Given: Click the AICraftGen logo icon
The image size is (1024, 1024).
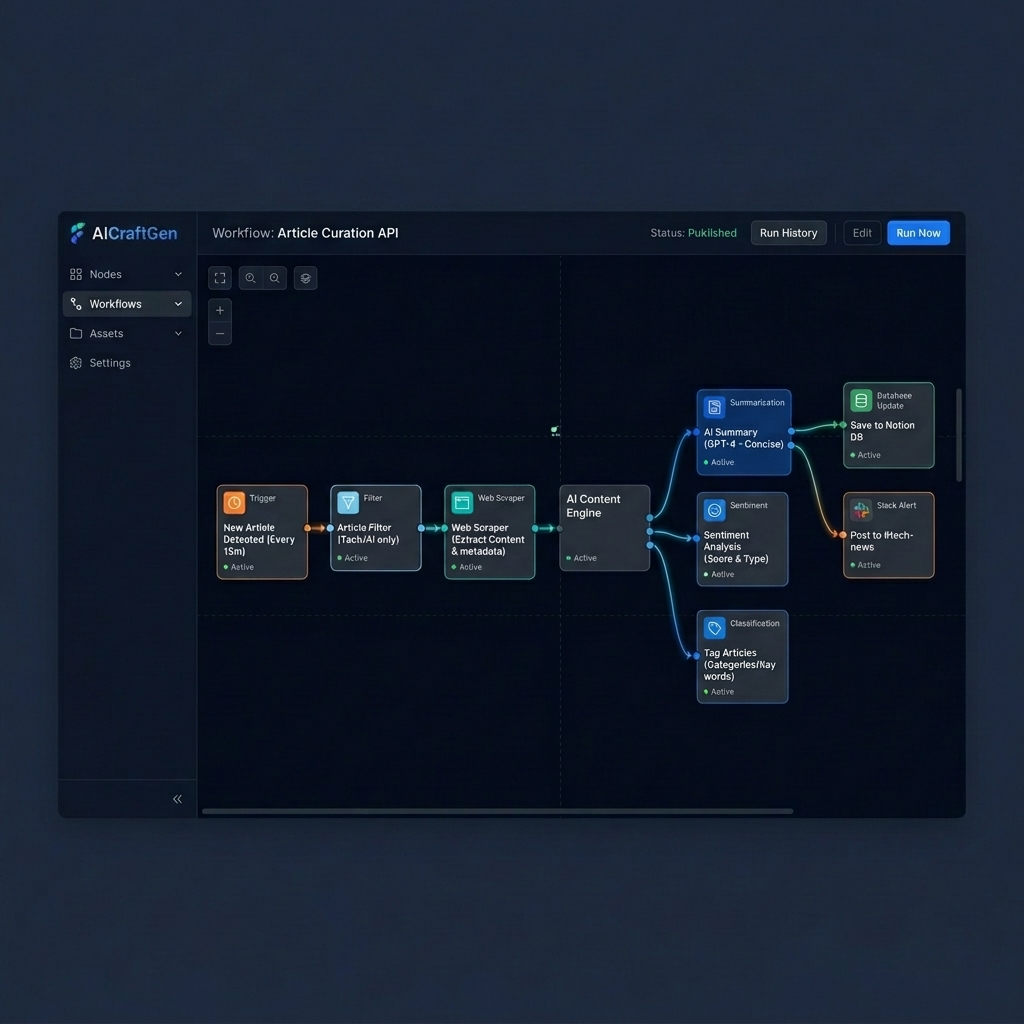Looking at the screenshot, I should click(x=78, y=233).
